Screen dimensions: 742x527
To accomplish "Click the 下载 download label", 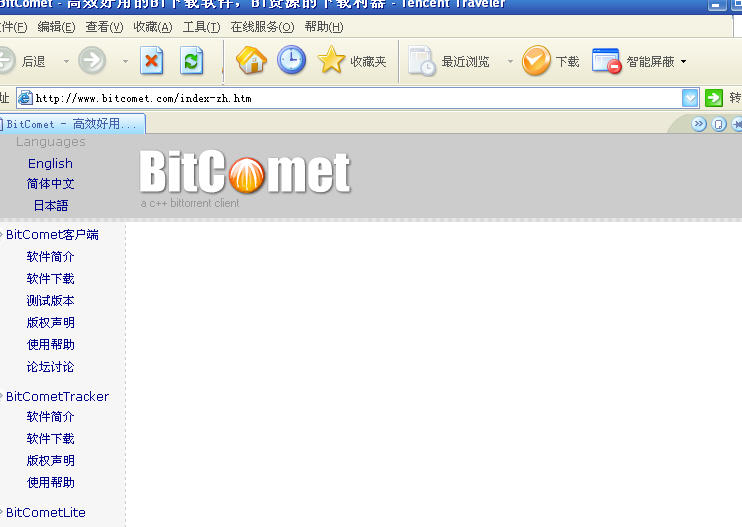I will coord(567,61).
